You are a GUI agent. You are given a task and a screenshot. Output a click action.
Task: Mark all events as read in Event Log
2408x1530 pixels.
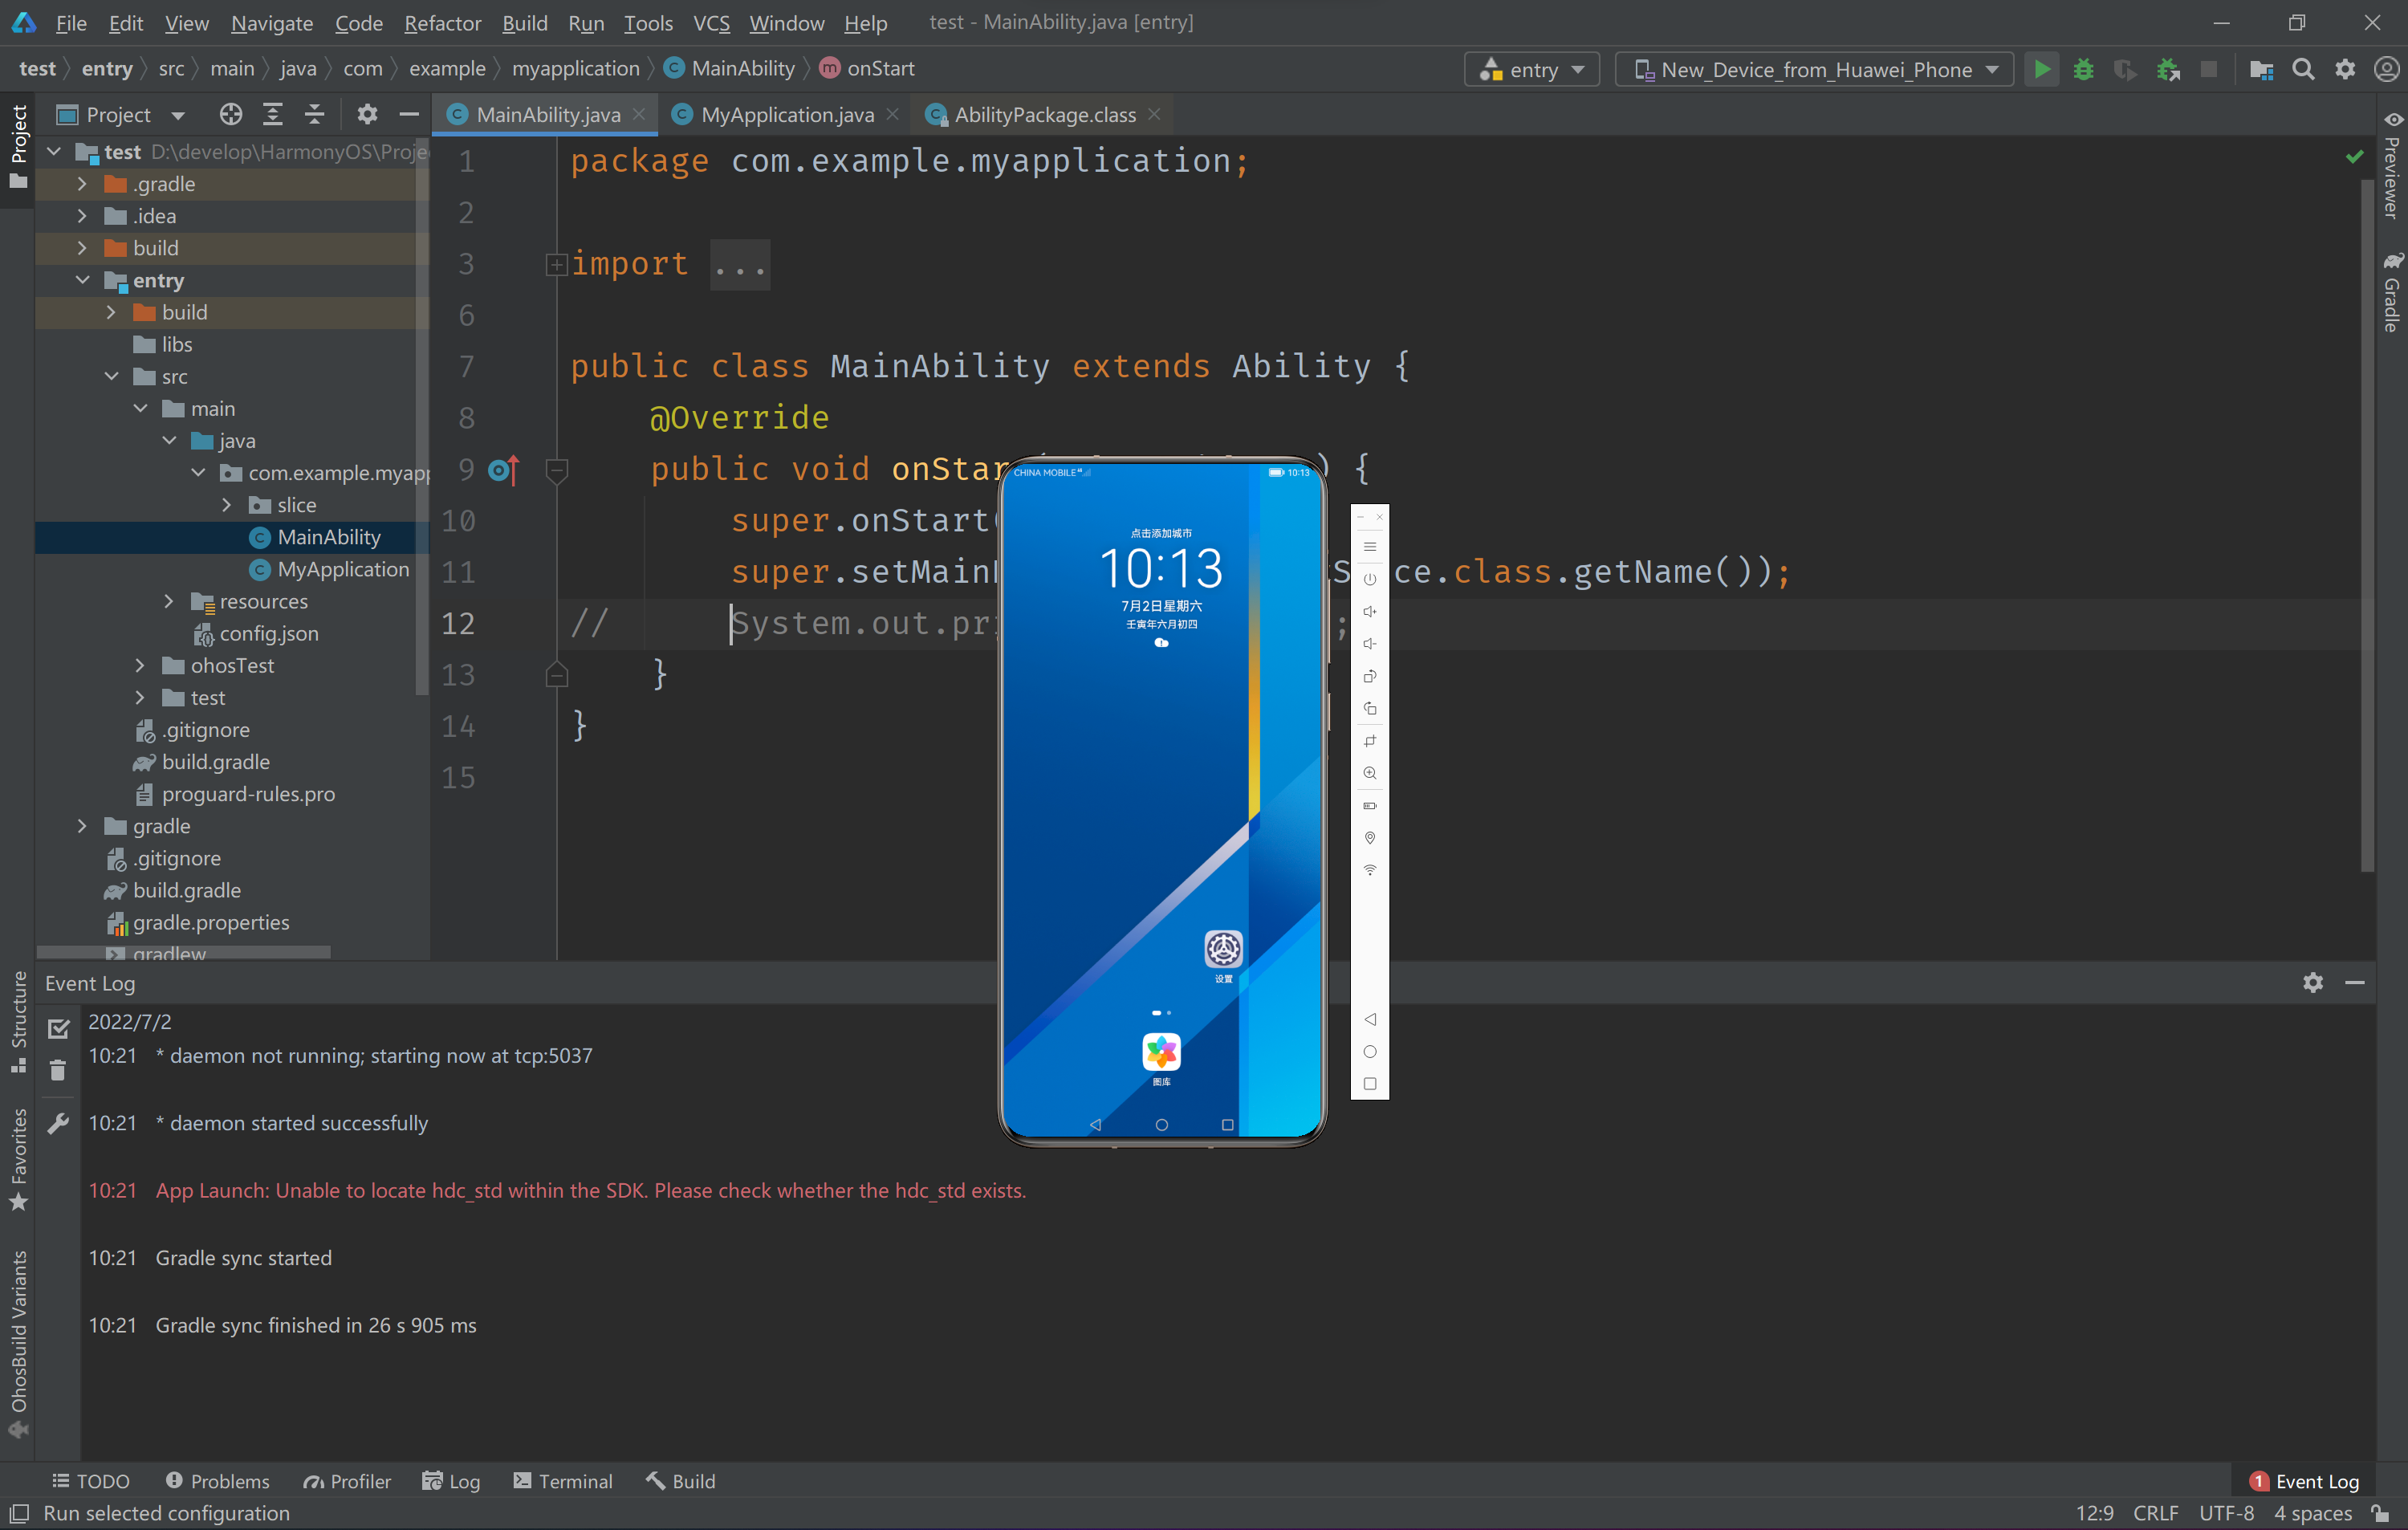(58, 1028)
